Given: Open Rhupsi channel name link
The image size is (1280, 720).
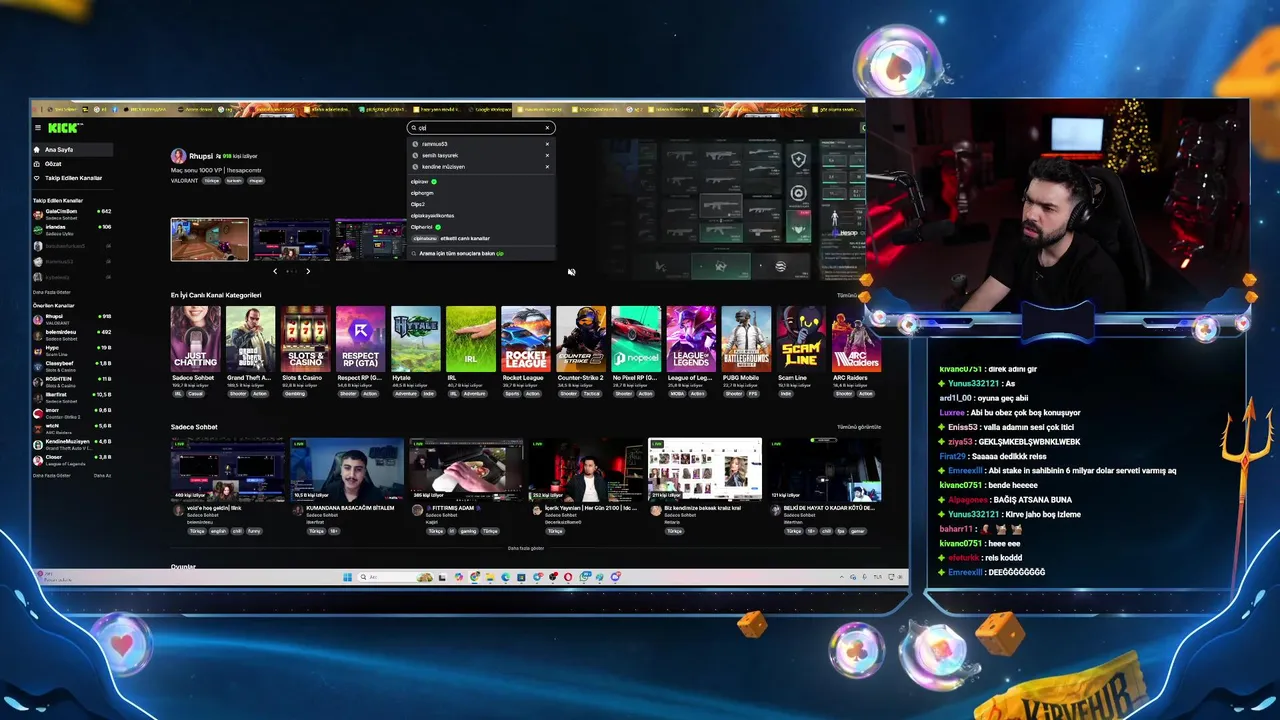Looking at the screenshot, I should point(201,156).
